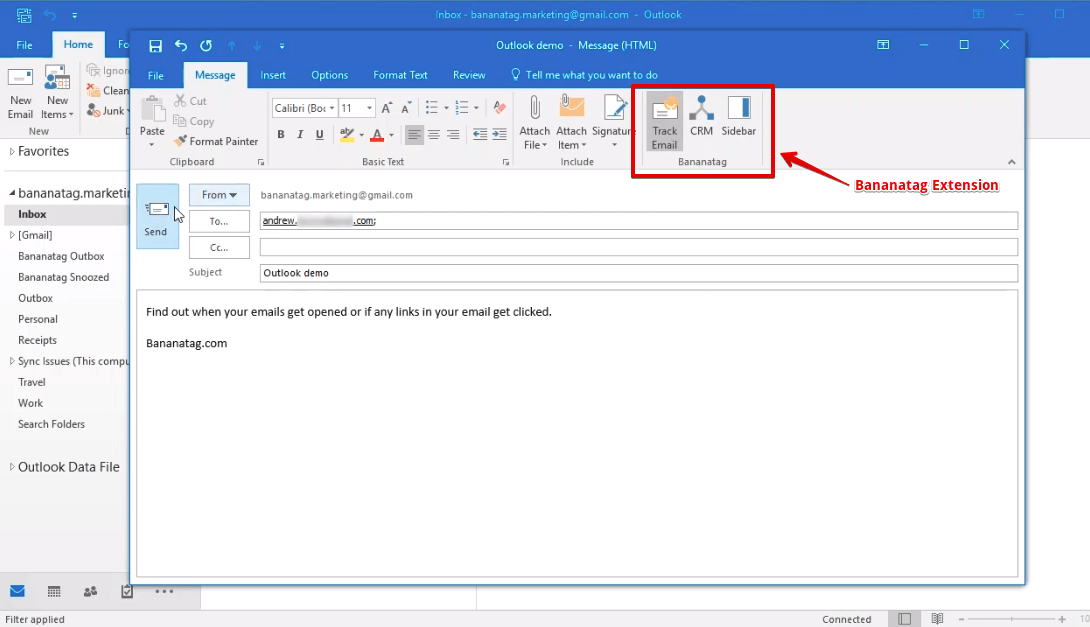Select the Inbox folder in Outlook
1090x627 pixels.
click(32, 214)
